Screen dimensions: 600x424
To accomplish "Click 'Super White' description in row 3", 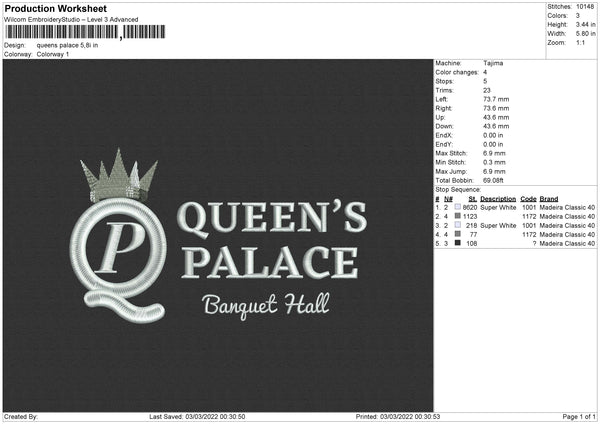I will coord(498,225).
